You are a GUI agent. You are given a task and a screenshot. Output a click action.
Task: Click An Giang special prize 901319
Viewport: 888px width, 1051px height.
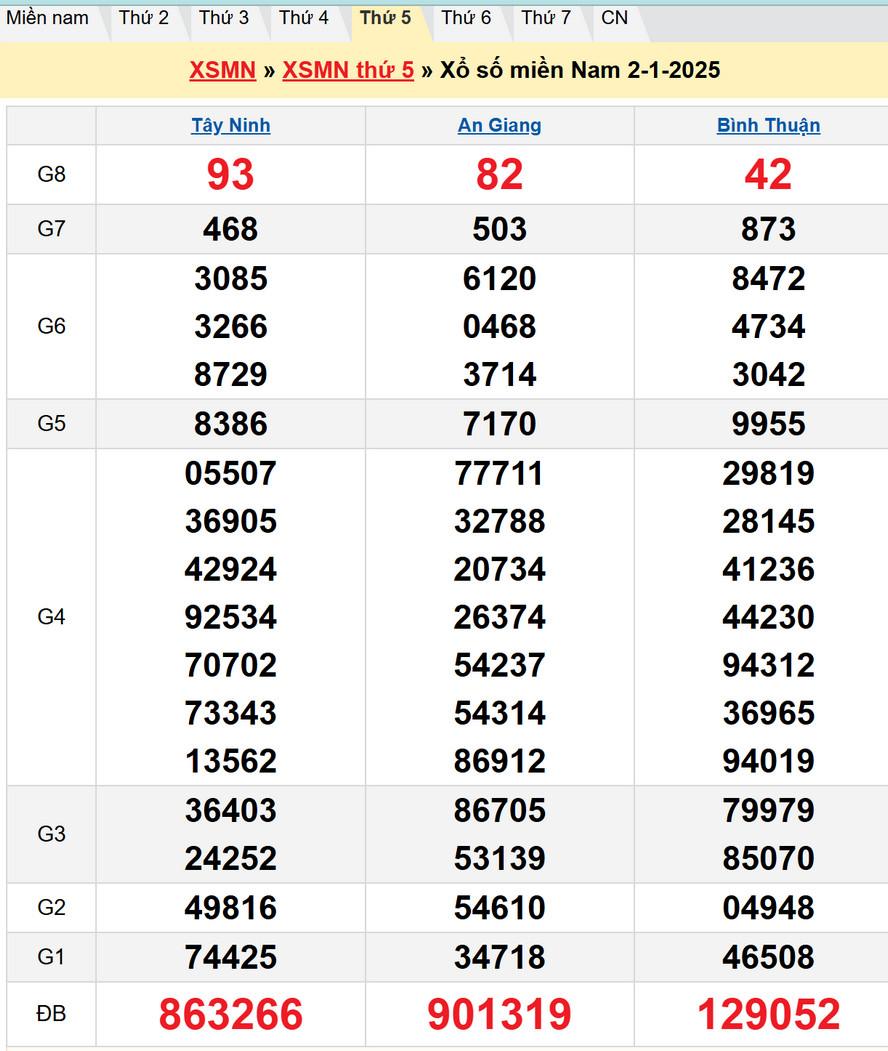click(x=500, y=1015)
